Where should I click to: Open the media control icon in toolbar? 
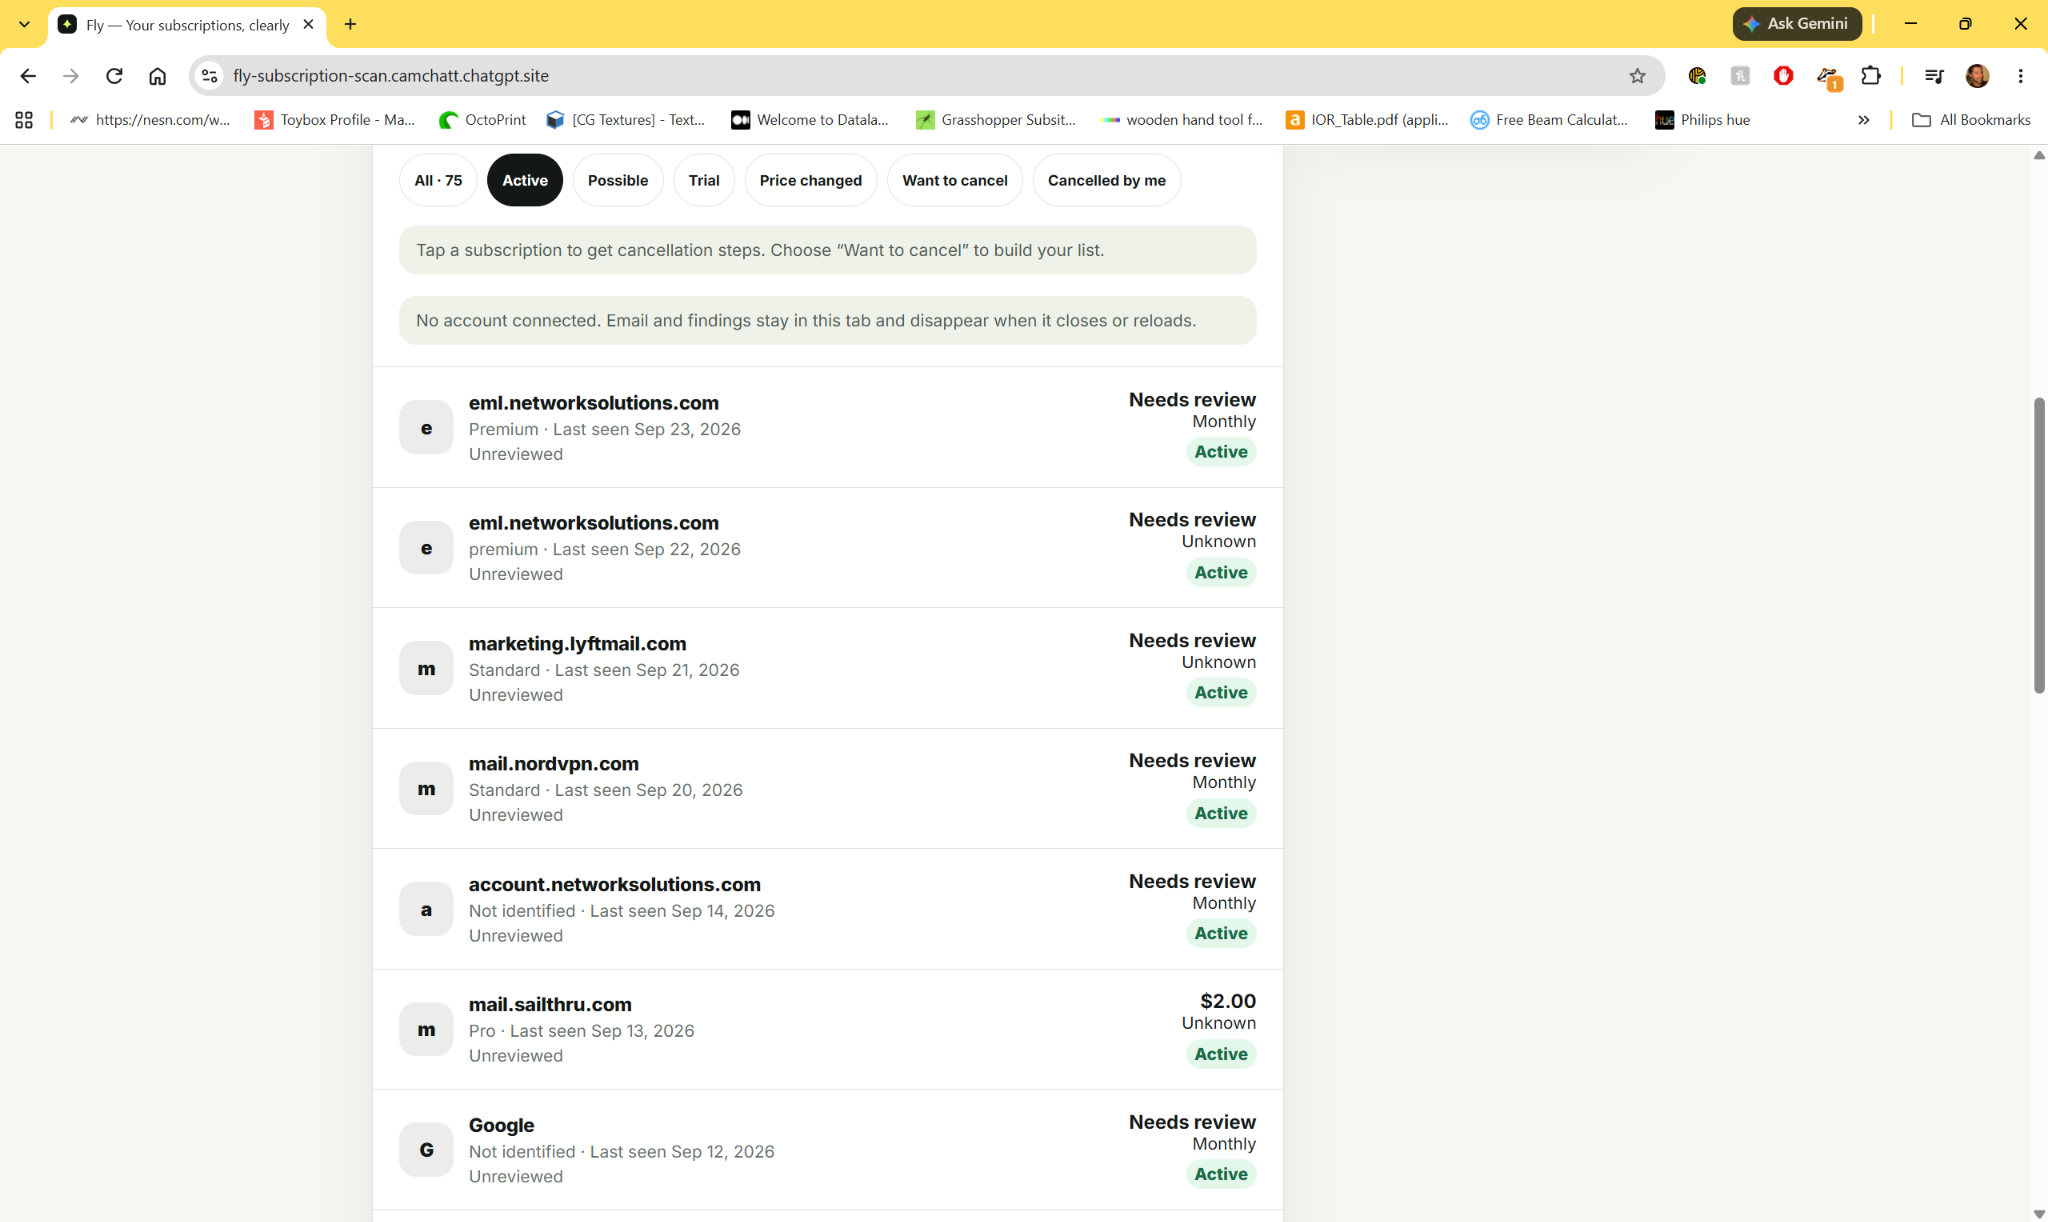1933,76
